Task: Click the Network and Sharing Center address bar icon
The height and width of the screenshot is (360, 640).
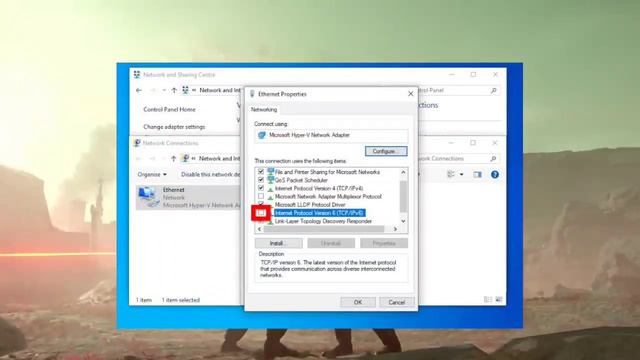Action: click(x=185, y=90)
